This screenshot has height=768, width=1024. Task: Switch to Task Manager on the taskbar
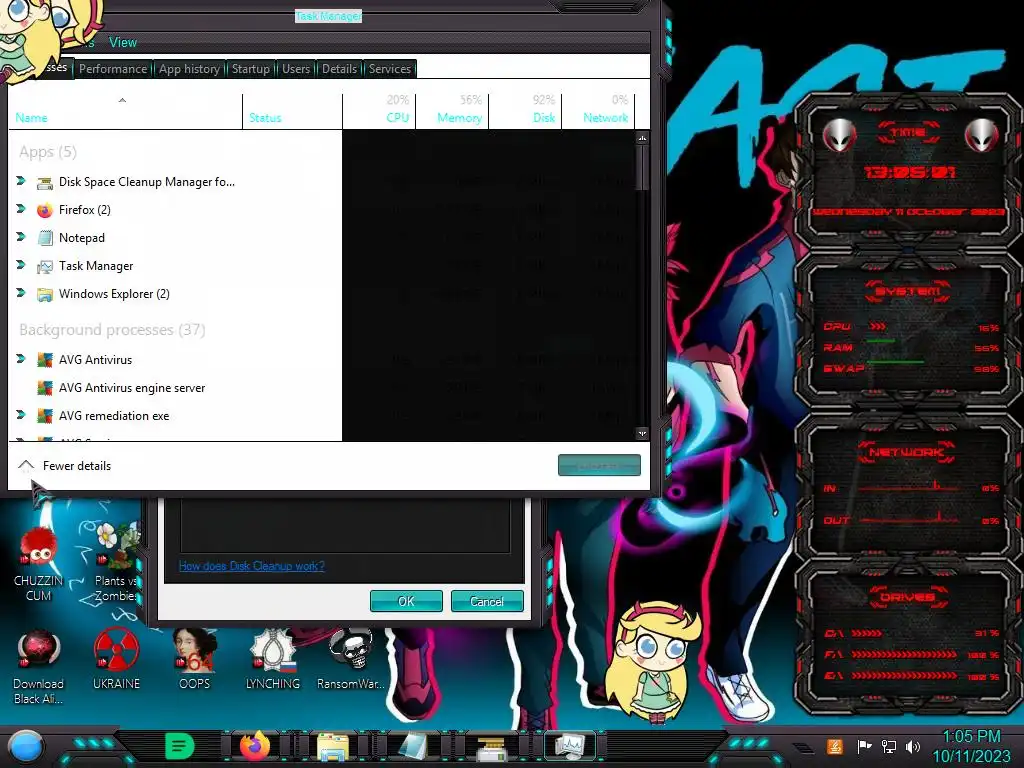tap(569, 746)
